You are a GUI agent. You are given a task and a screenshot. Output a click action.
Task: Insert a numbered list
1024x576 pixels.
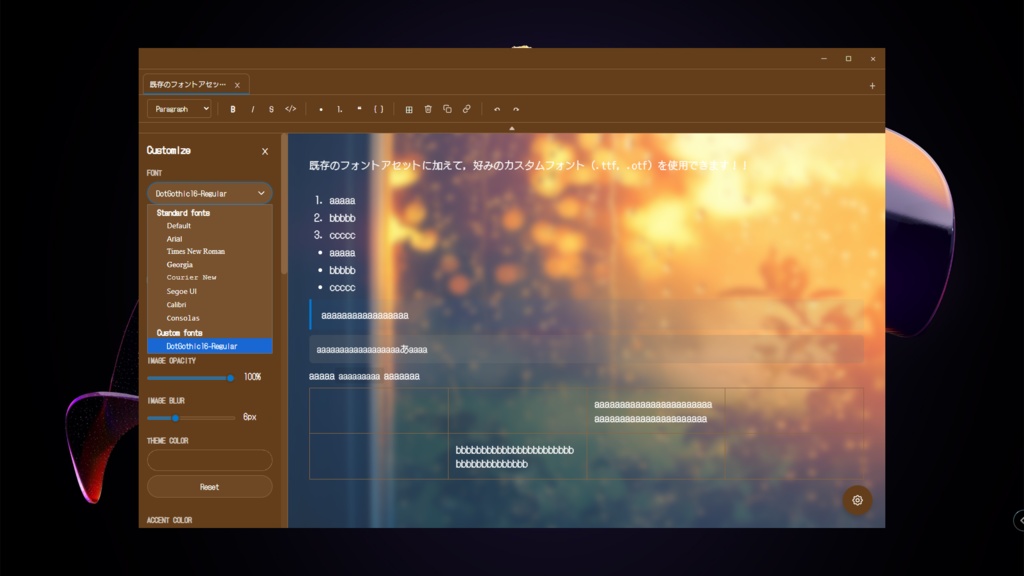340,109
